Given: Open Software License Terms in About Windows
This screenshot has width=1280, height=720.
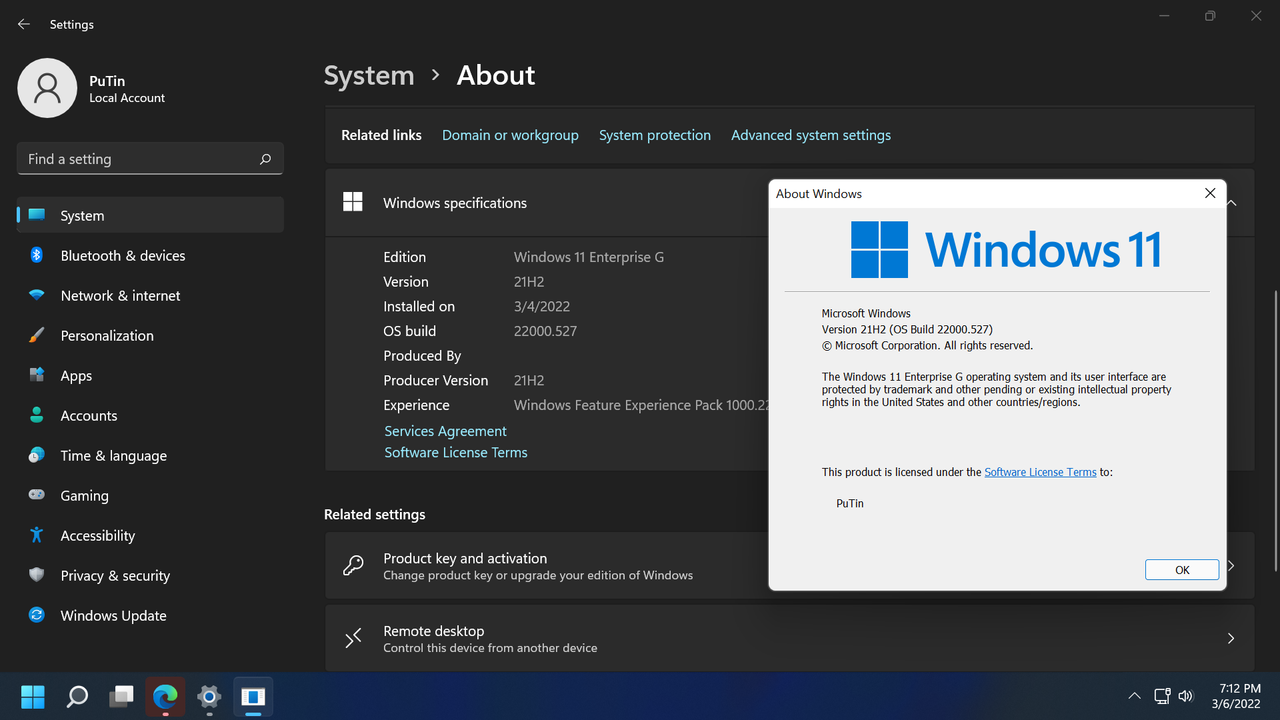Looking at the screenshot, I should coord(1040,472).
